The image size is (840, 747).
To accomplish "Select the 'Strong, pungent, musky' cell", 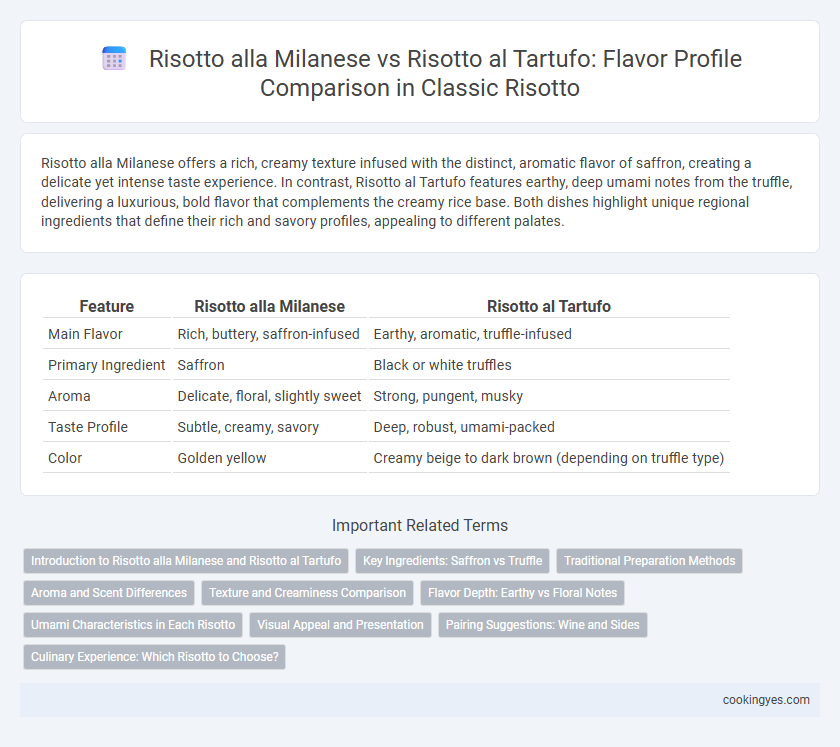I will [549, 397].
